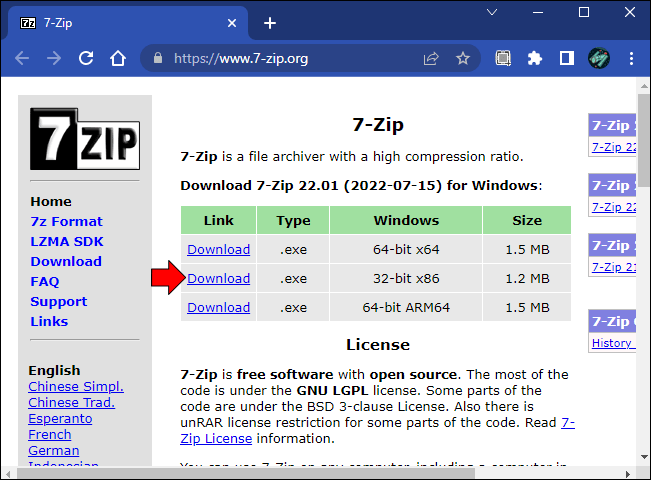This screenshot has height=480, width=651.
Task: Open the Links sidebar link
Action: 49,321
